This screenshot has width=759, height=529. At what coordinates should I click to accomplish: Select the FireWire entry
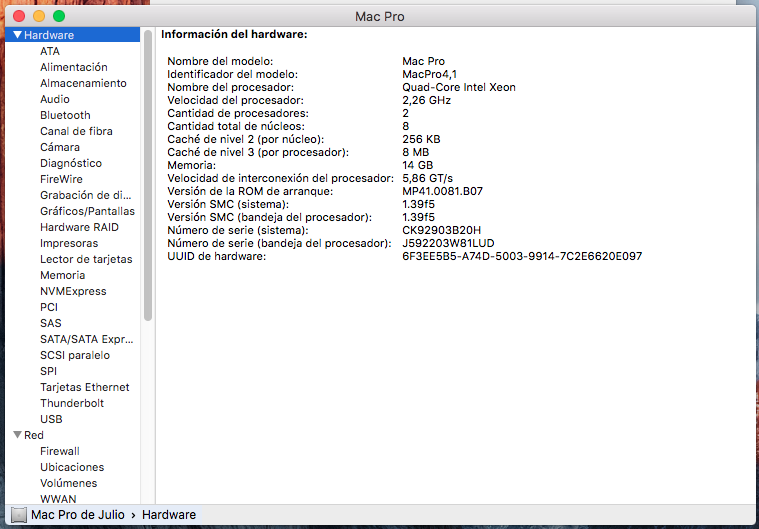coord(61,179)
